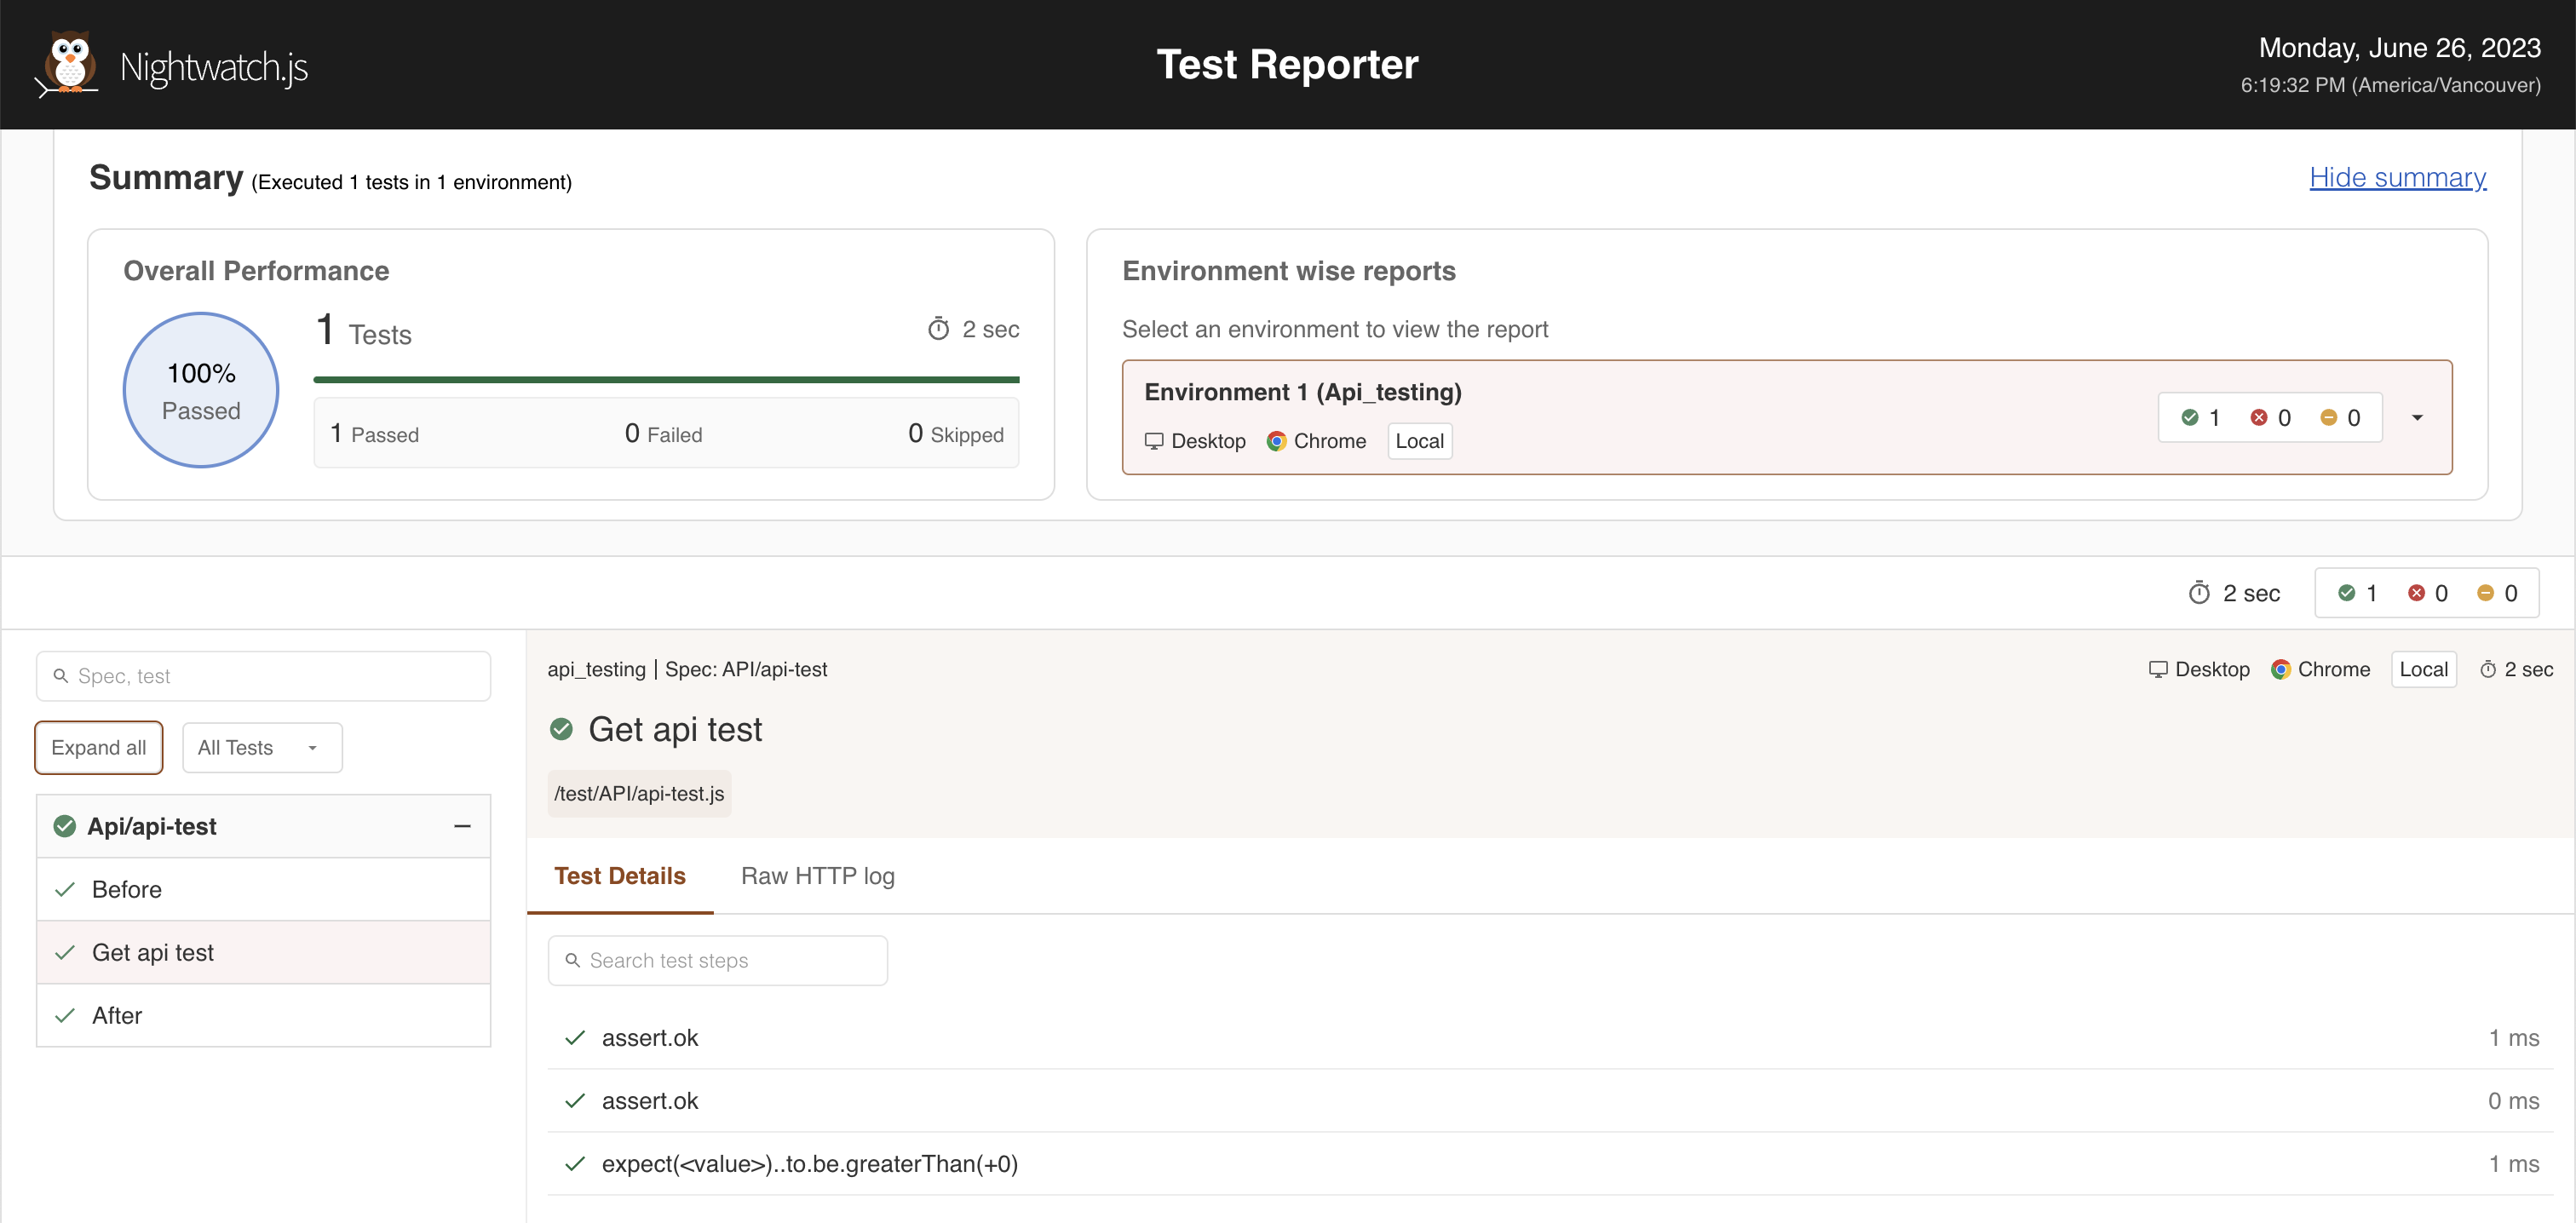Screen dimensions: 2576x1223
Task: Click the Desktop monitor icon in Environment 1
Action: click(1153, 441)
